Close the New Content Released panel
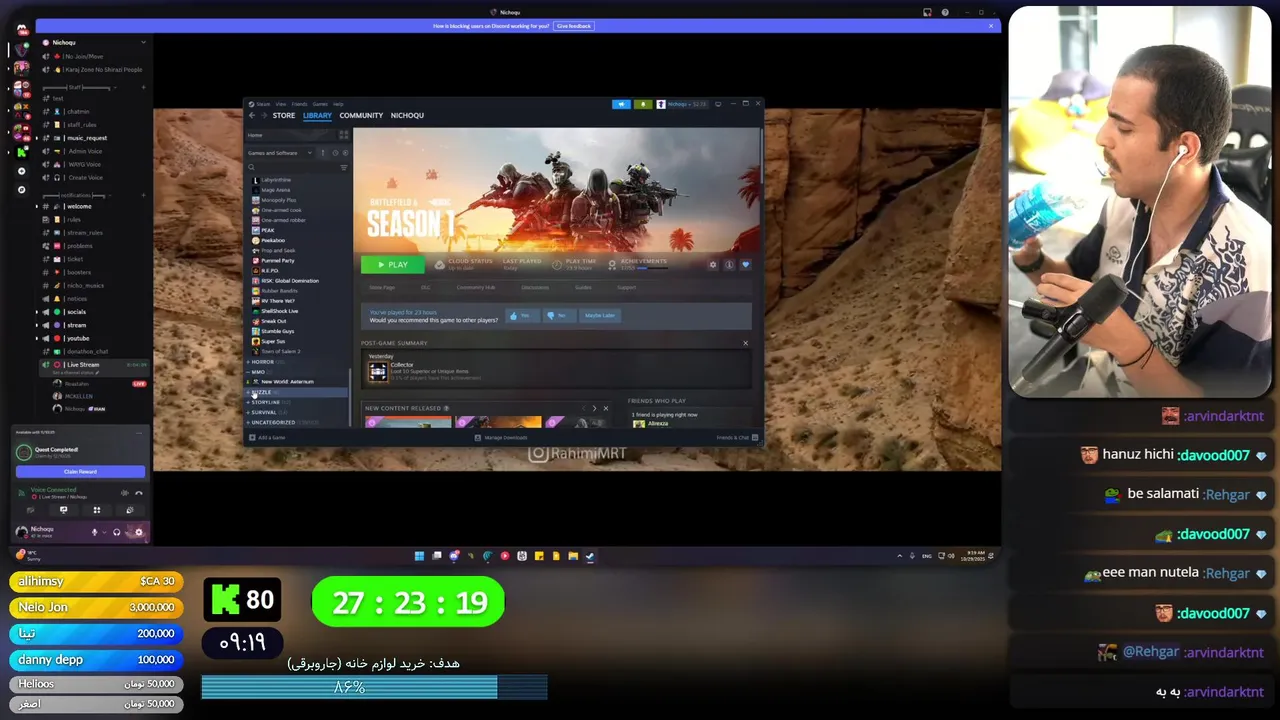Viewport: 1280px width, 720px height. pos(605,408)
